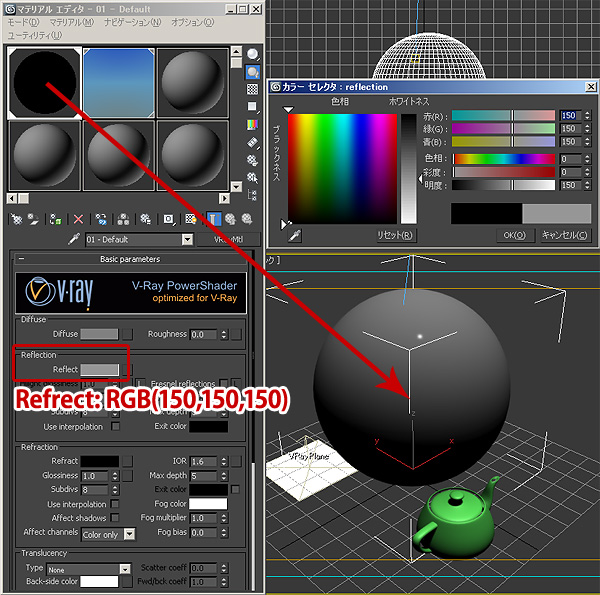600x595 pixels.
Task: Click the vertical whiteness slider bar
Action: point(409,169)
